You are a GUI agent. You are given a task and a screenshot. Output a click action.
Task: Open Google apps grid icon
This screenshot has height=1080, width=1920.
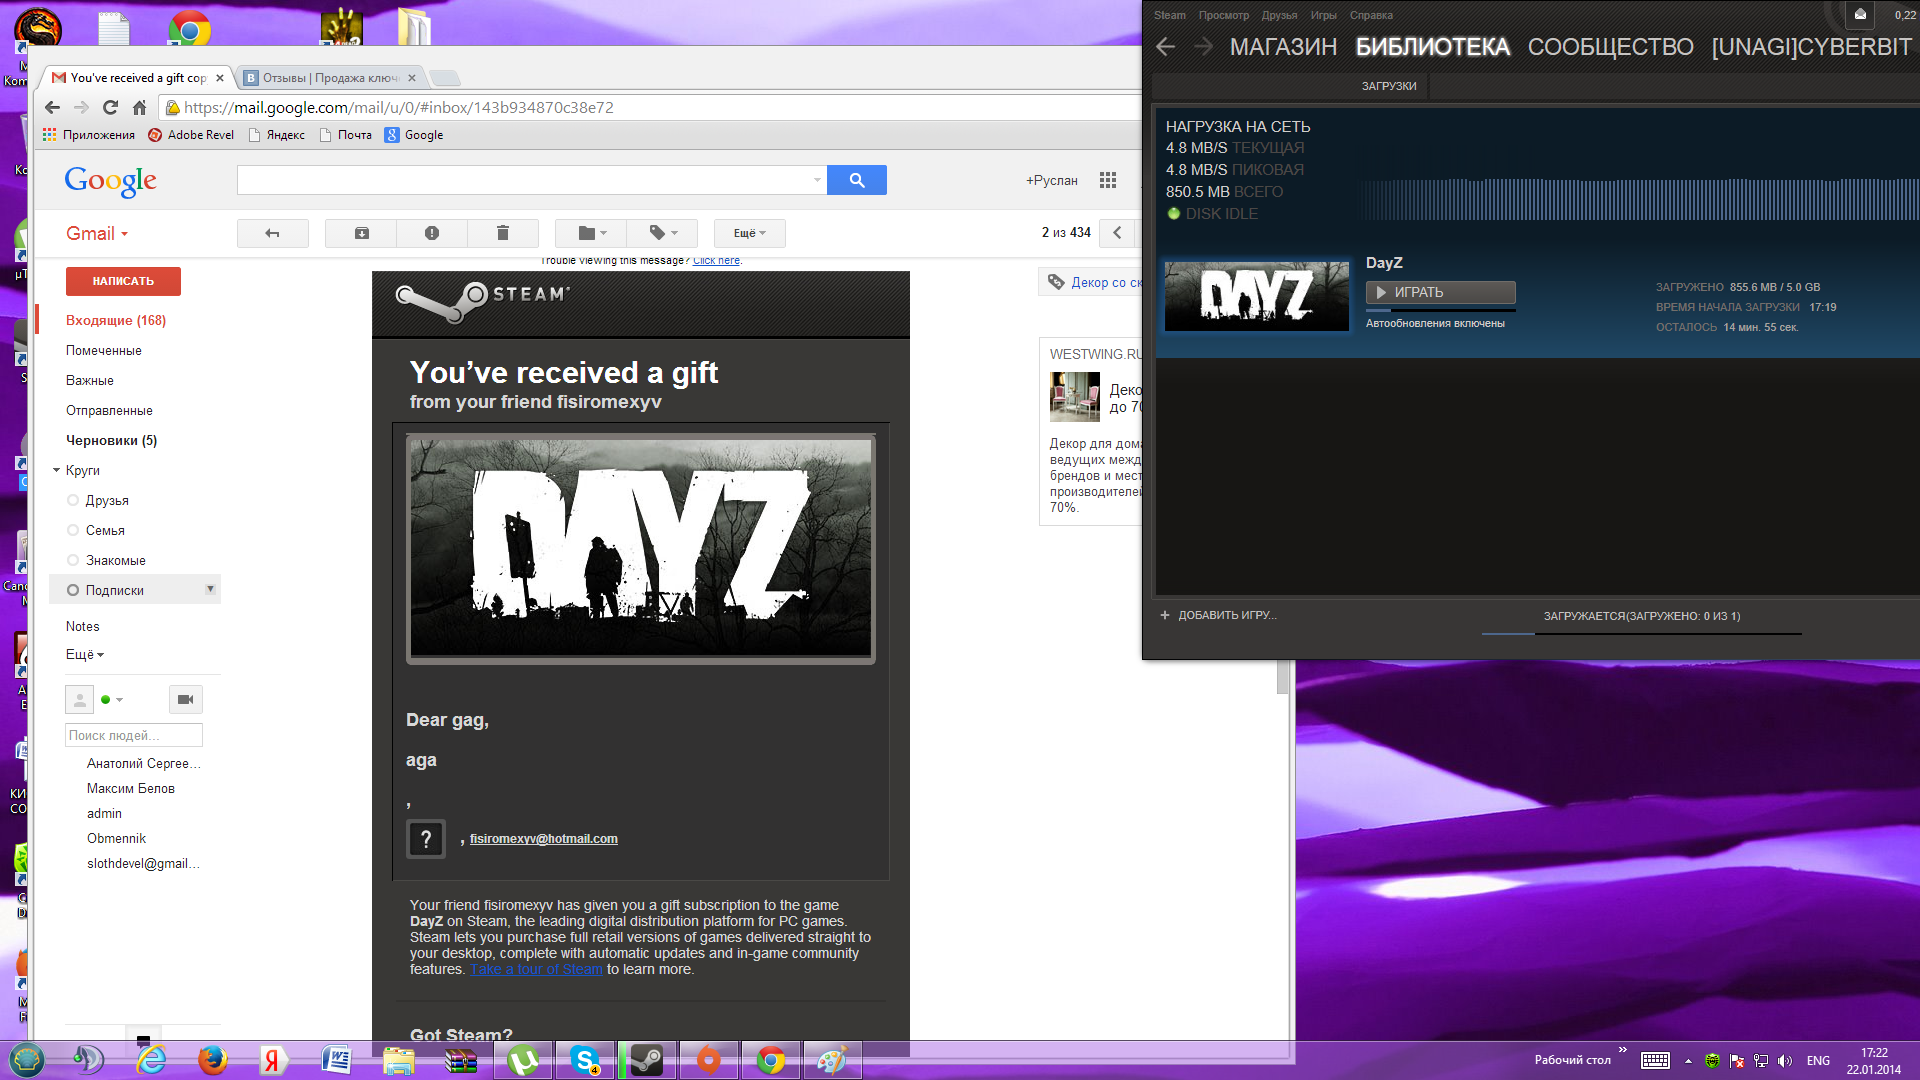click(1108, 180)
